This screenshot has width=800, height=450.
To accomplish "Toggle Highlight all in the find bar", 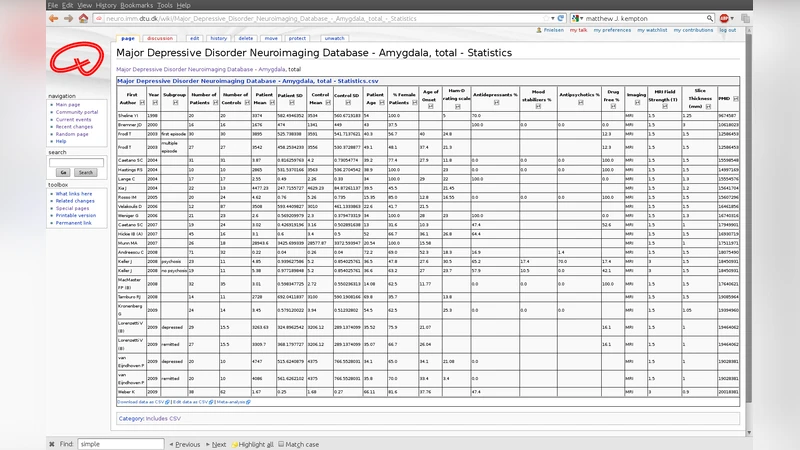I will click(x=252, y=443).
